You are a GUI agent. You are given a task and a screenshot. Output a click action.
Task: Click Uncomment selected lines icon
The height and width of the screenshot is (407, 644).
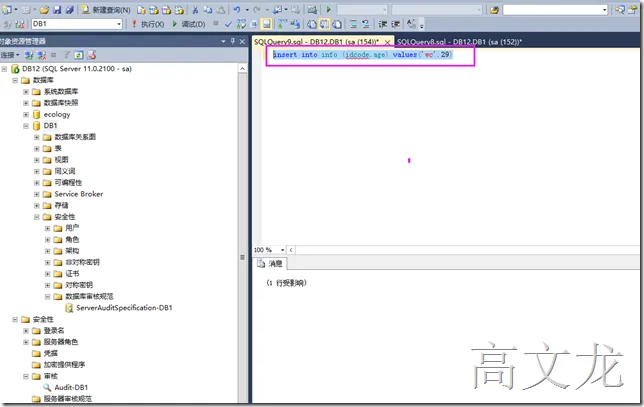(366, 24)
